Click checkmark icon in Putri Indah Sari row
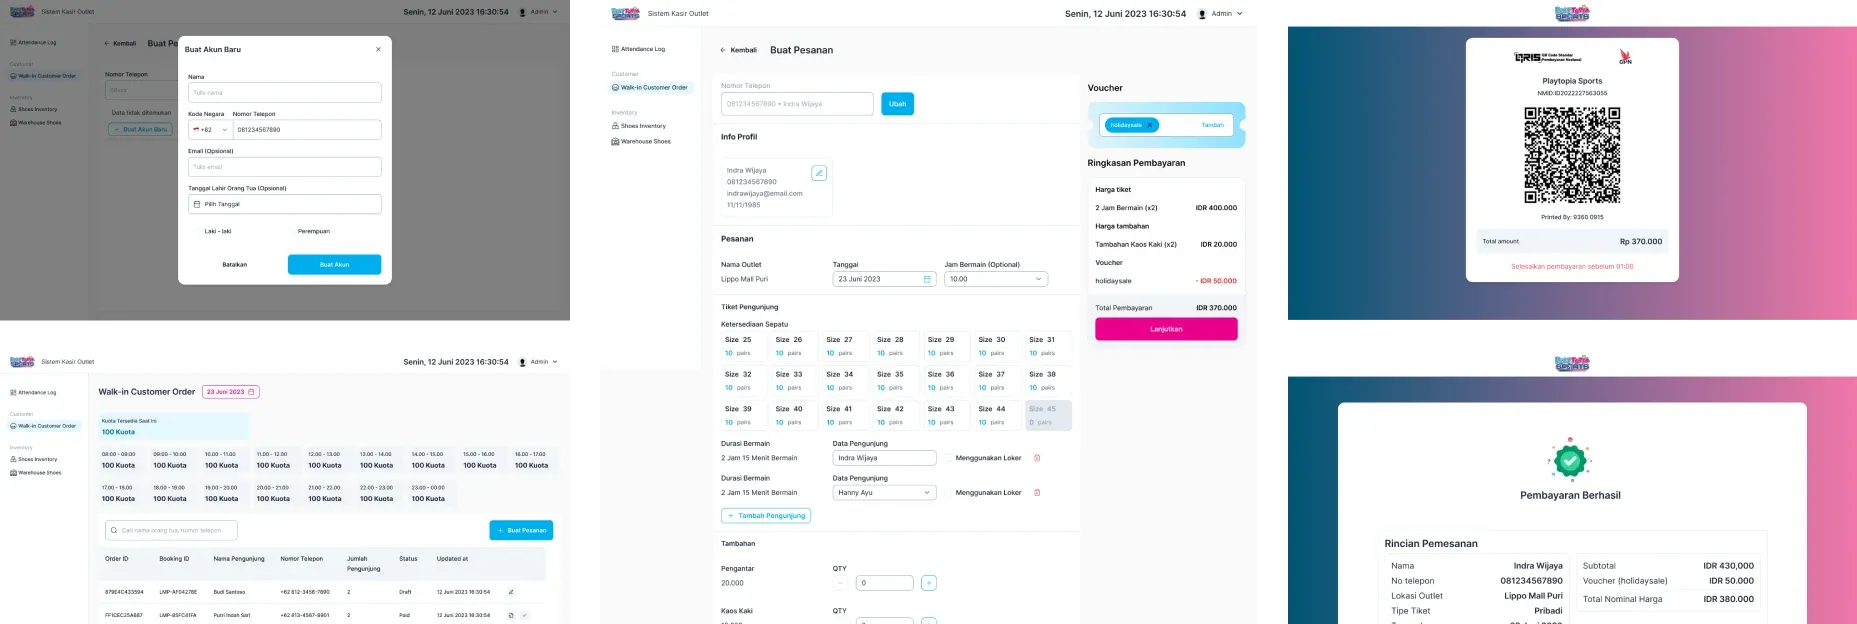The width and height of the screenshot is (1857, 624). 524,615
